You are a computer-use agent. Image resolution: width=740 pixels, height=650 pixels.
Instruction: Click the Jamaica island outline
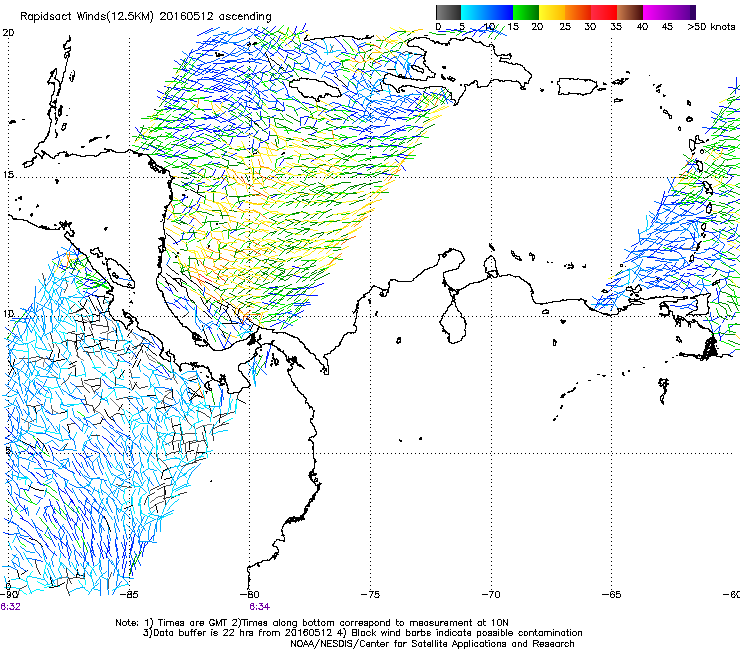[315, 88]
